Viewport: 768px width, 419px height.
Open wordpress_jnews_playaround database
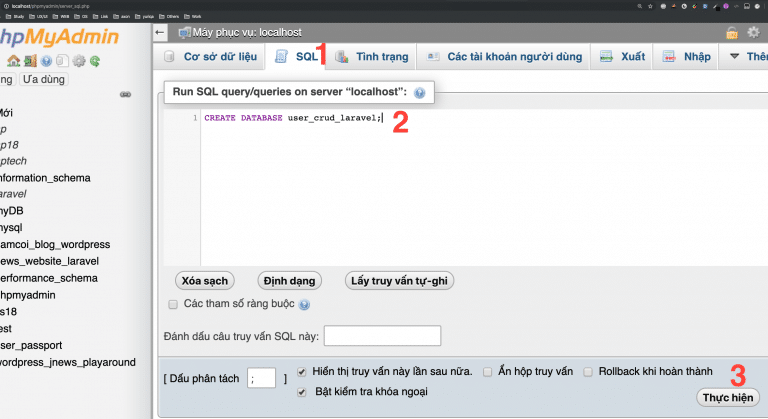pyautogui.click(x=68, y=362)
